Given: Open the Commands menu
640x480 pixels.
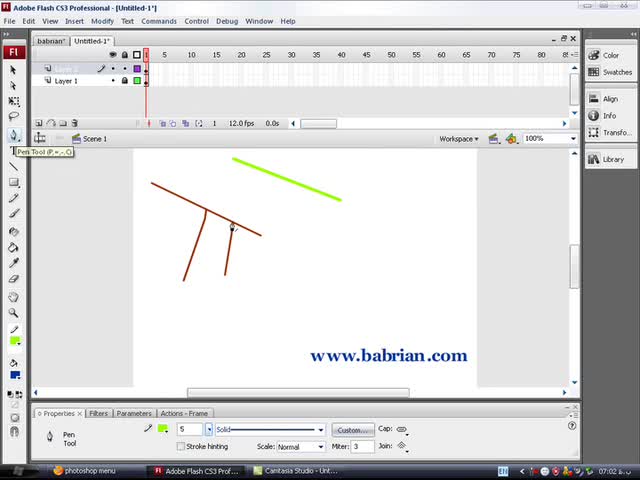Looking at the screenshot, I should pyautogui.click(x=159, y=21).
